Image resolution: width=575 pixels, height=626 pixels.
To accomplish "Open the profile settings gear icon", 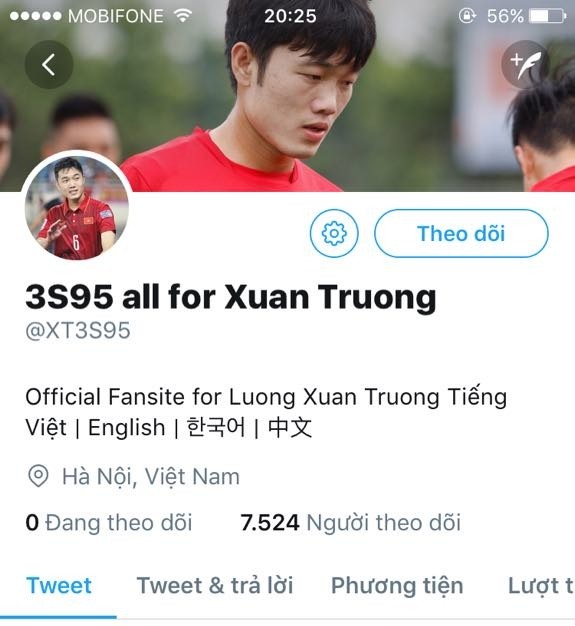I will coord(334,233).
